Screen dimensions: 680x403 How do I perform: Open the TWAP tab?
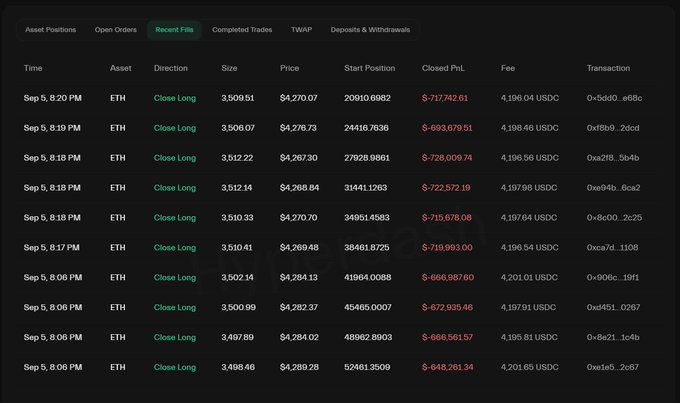[301, 30]
